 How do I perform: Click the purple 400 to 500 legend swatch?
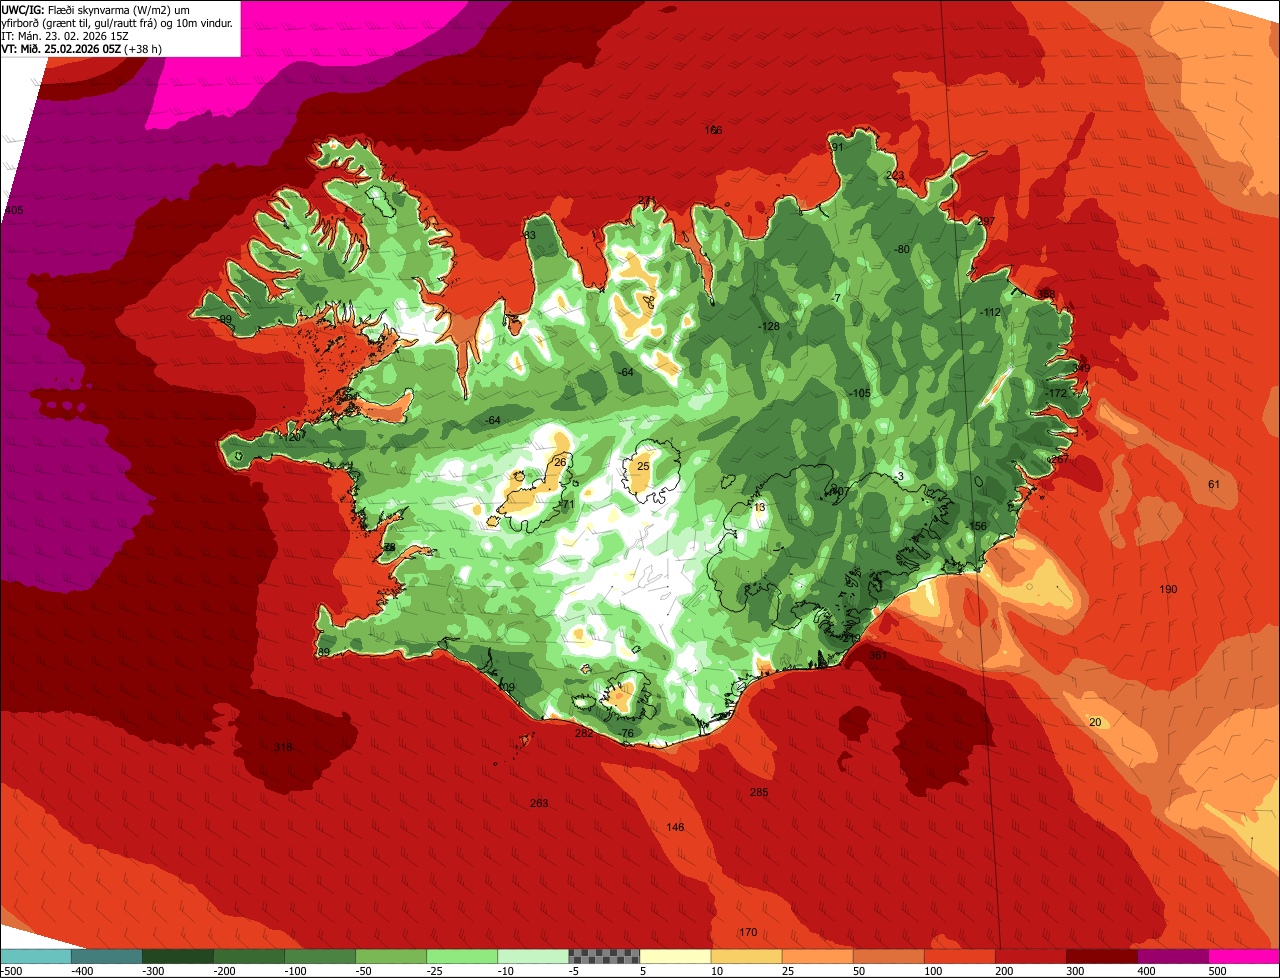click(x=1173, y=955)
